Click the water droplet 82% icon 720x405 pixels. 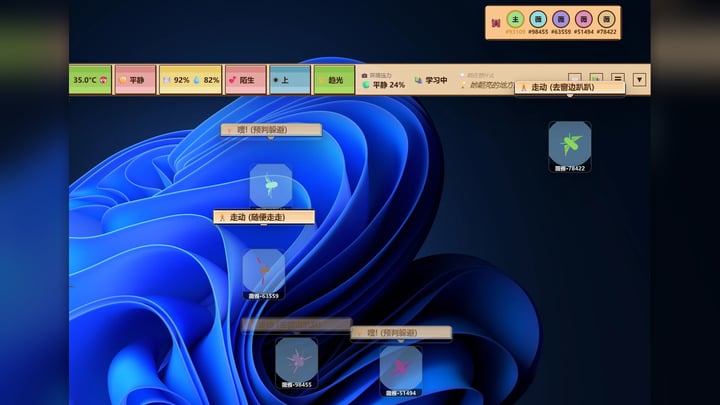(197, 80)
